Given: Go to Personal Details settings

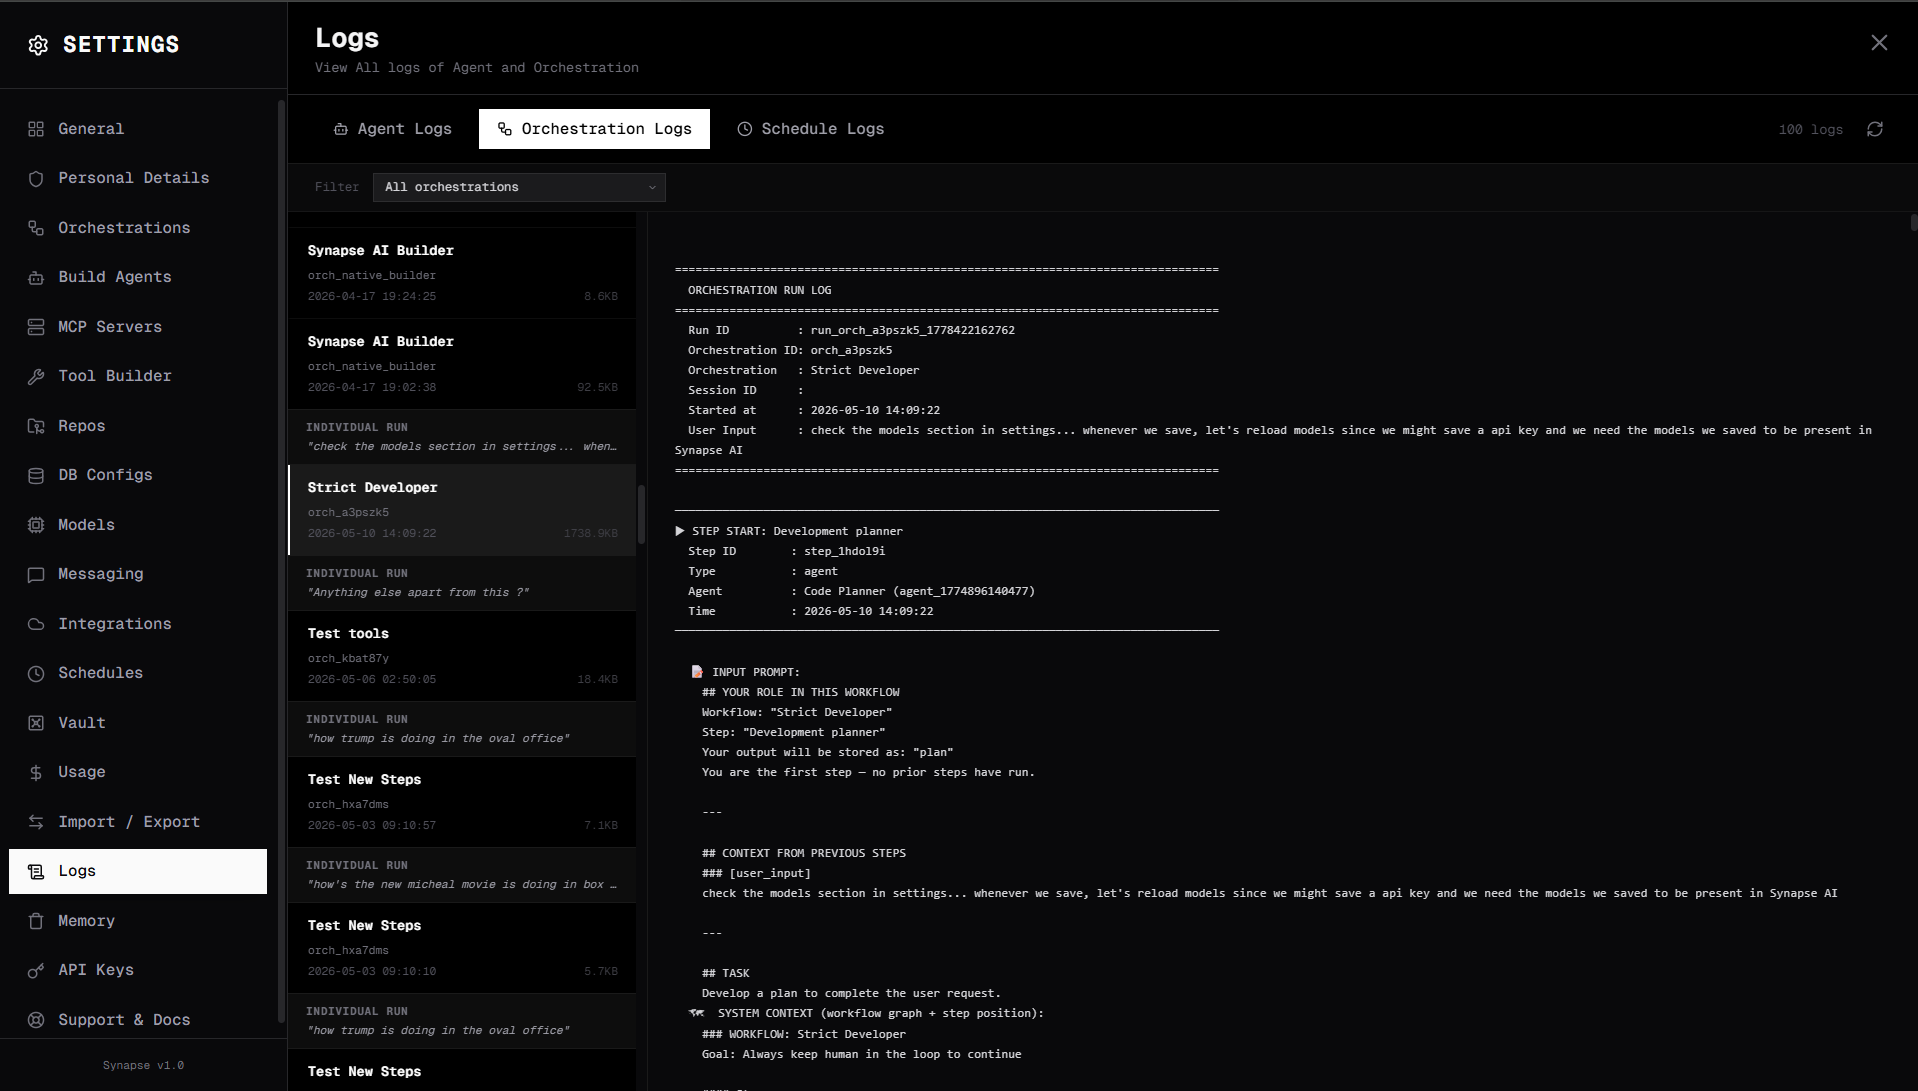Looking at the screenshot, I should pyautogui.click(x=138, y=178).
